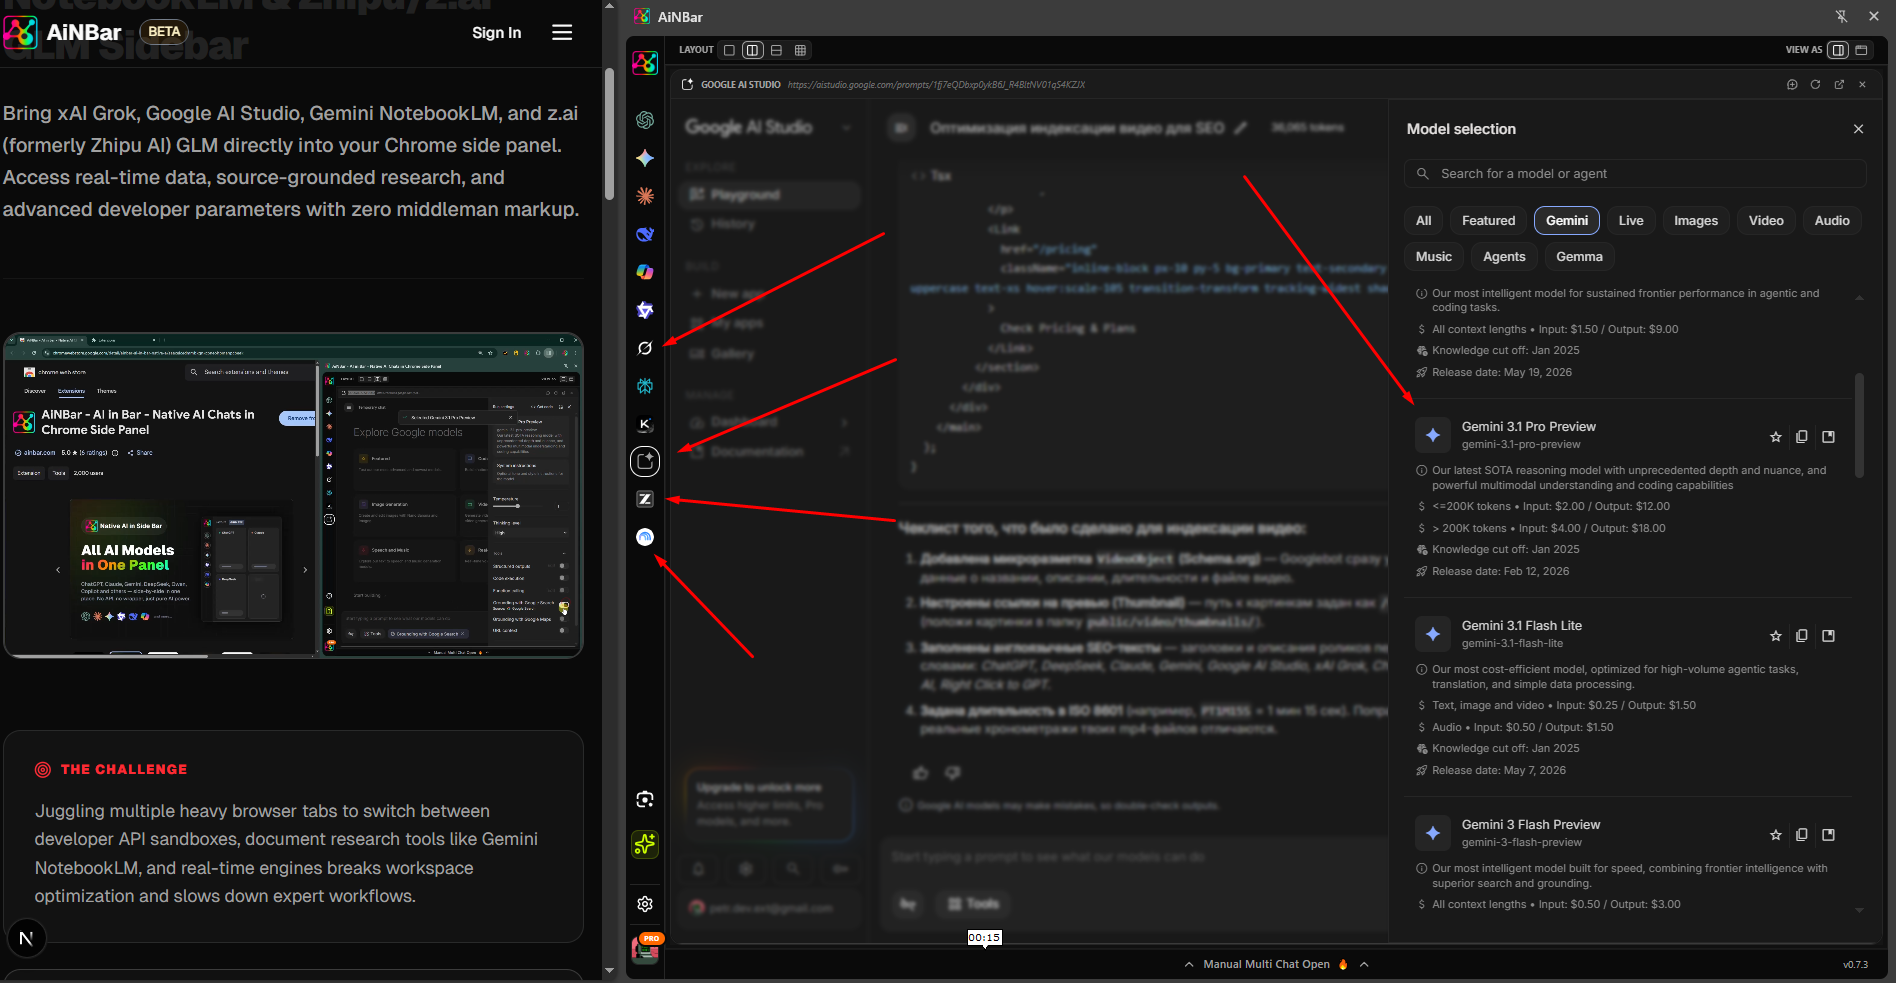
Task: Select the Agents model filter tab
Action: pyautogui.click(x=1504, y=257)
